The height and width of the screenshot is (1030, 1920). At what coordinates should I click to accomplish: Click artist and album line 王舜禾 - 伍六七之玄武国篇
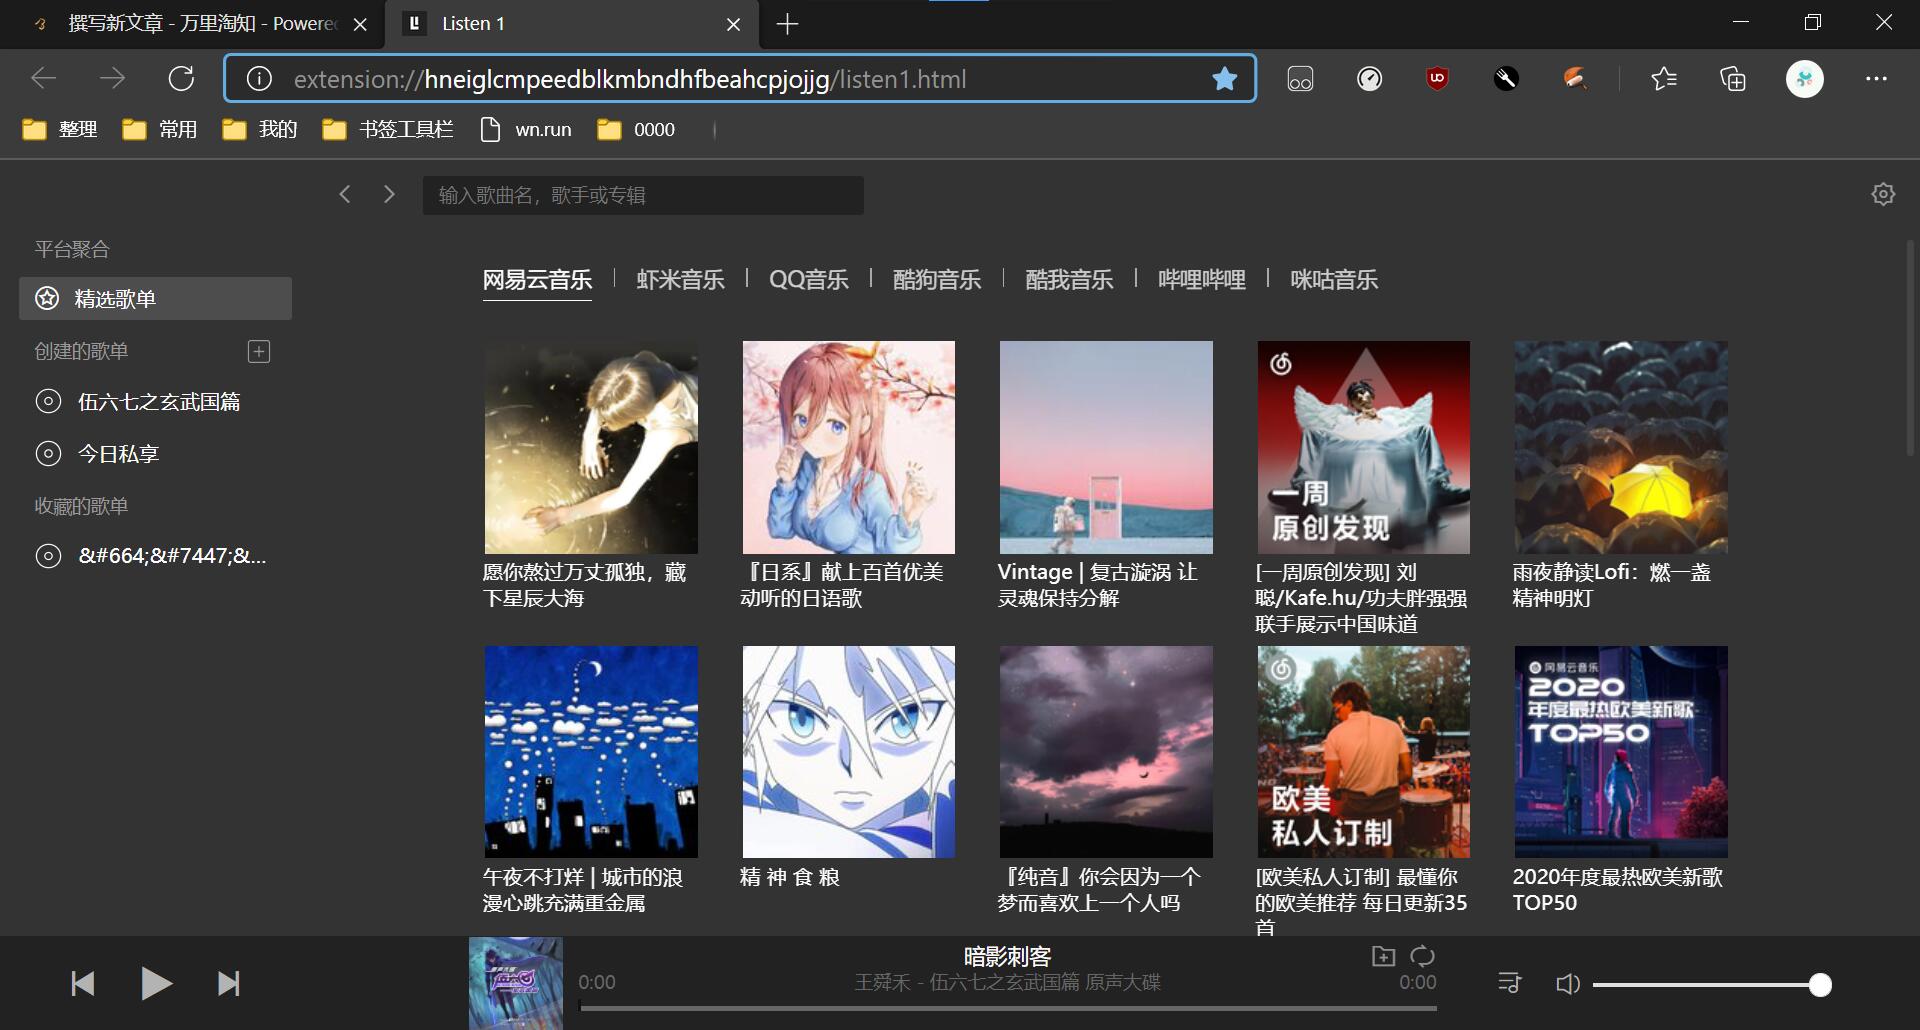(1008, 983)
